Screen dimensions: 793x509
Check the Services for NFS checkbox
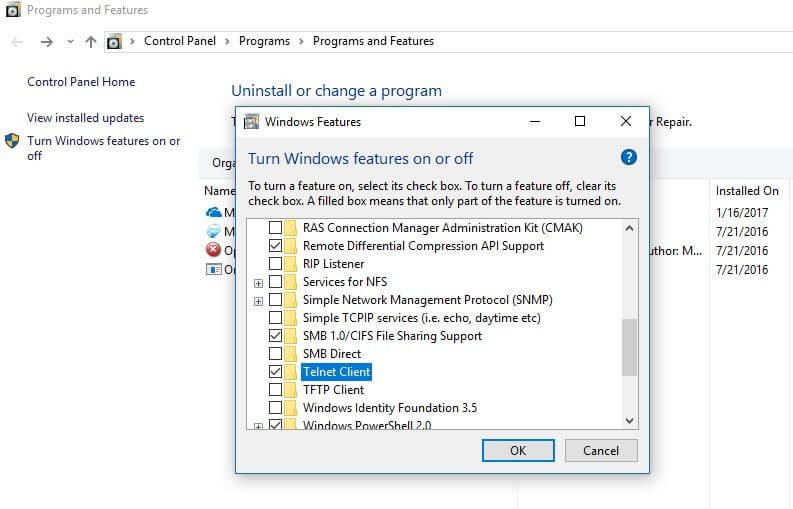(x=275, y=282)
